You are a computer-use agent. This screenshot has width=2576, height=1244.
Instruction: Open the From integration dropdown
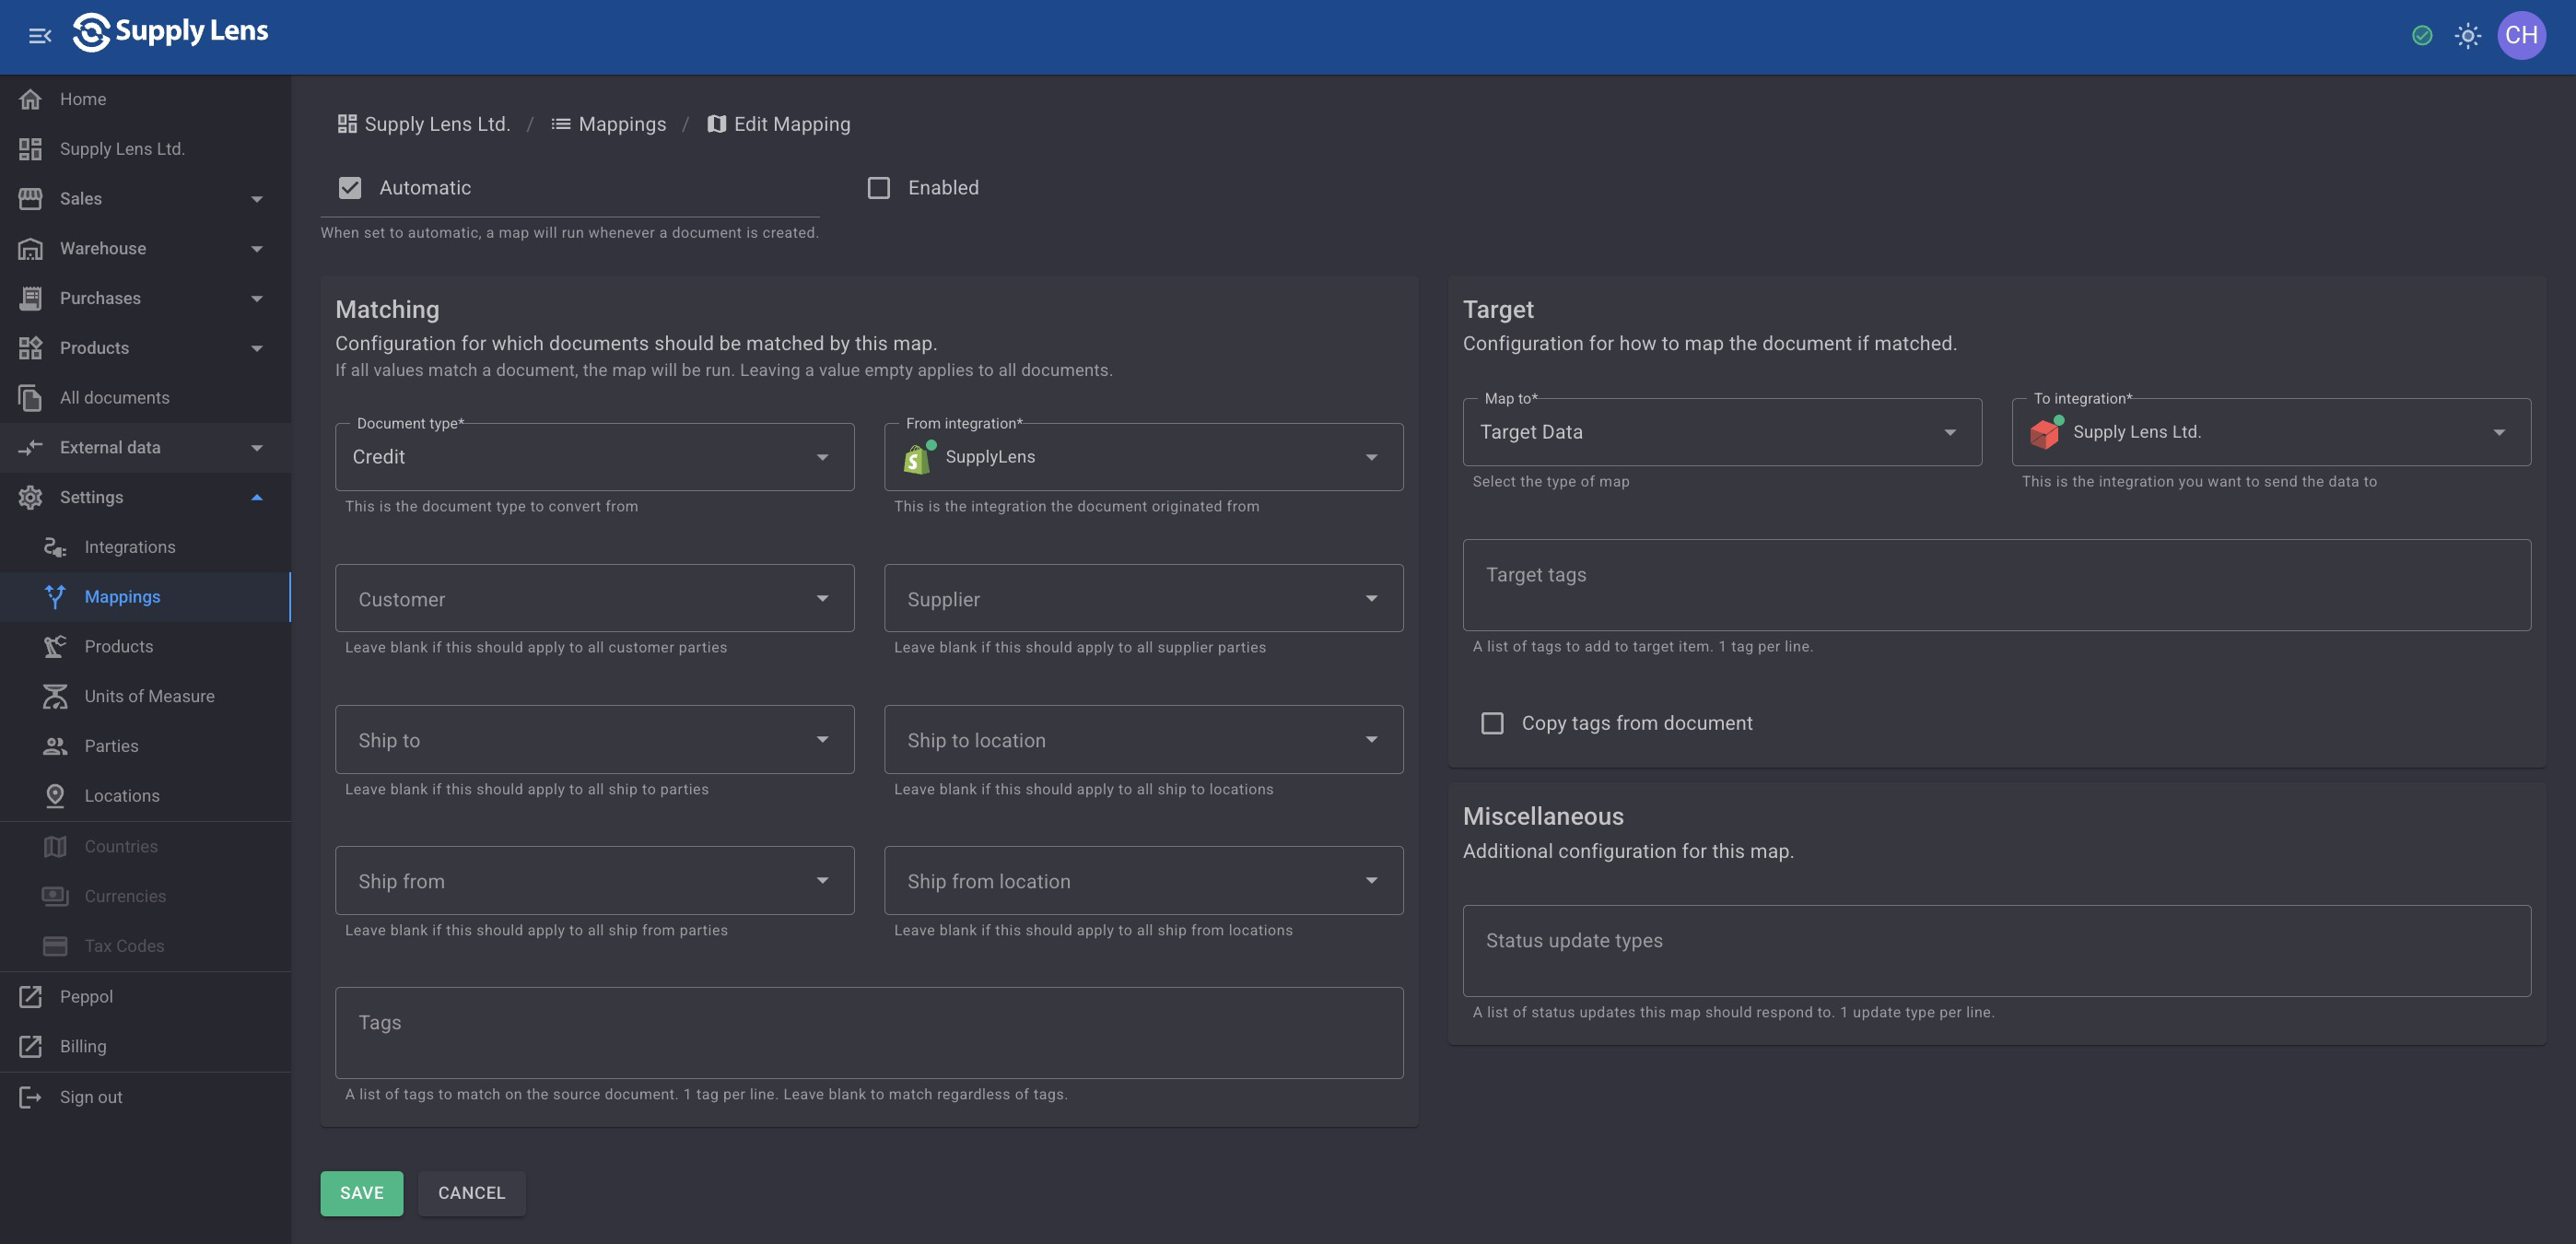point(1143,457)
